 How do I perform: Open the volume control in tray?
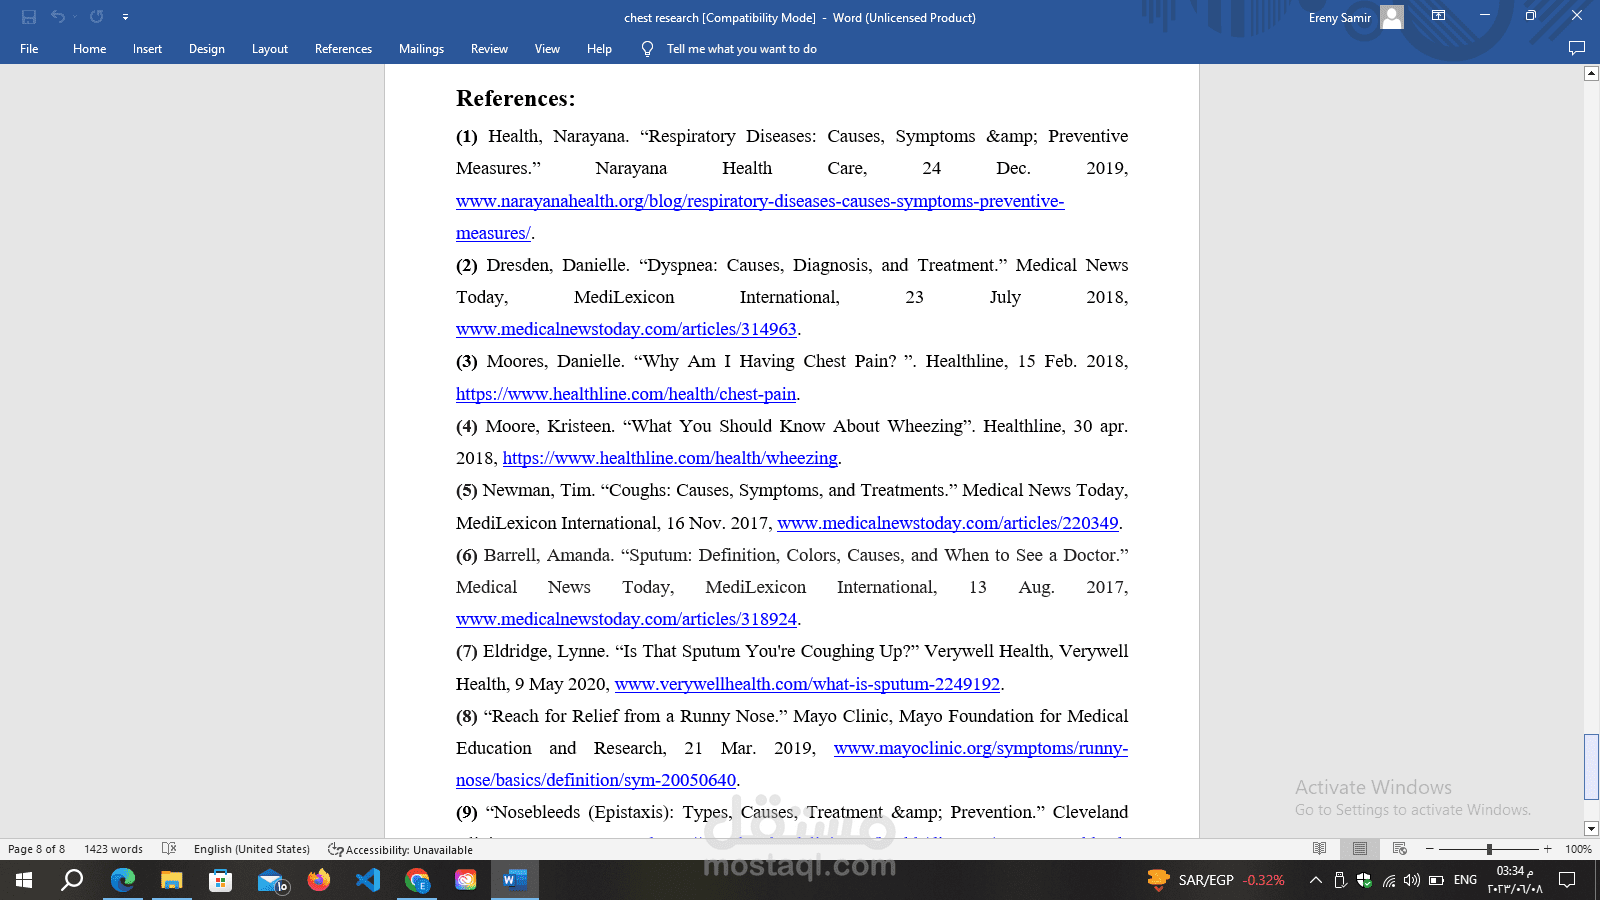[x=1412, y=880]
